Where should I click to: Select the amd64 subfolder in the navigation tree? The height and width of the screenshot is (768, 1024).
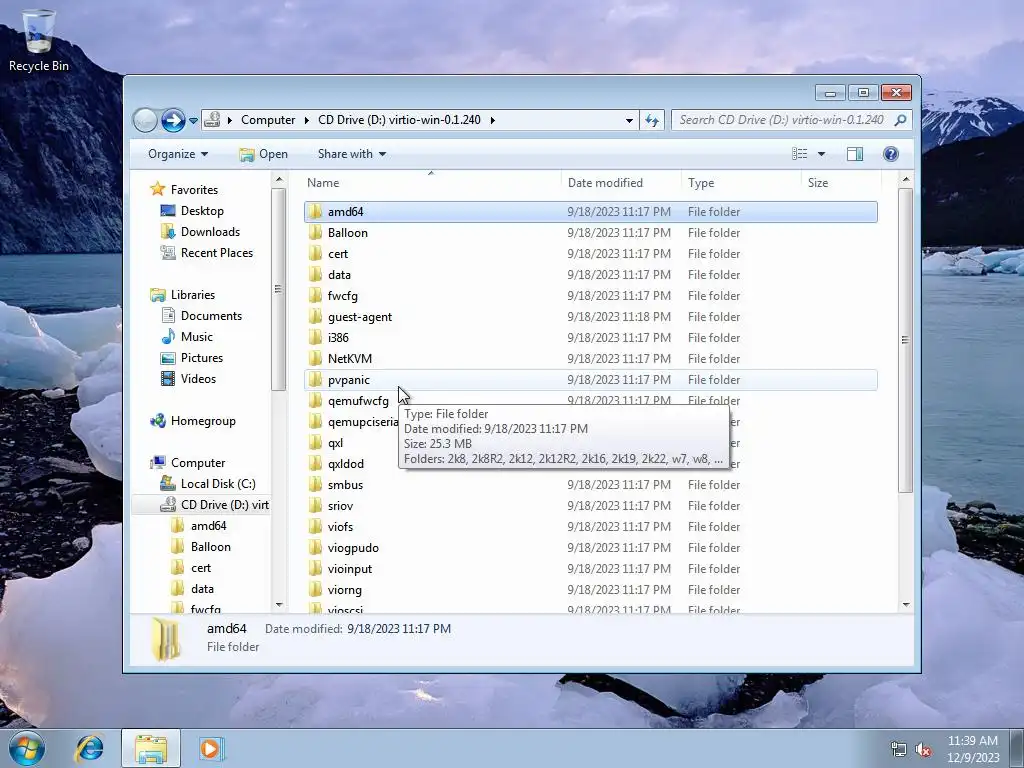[x=208, y=526]
